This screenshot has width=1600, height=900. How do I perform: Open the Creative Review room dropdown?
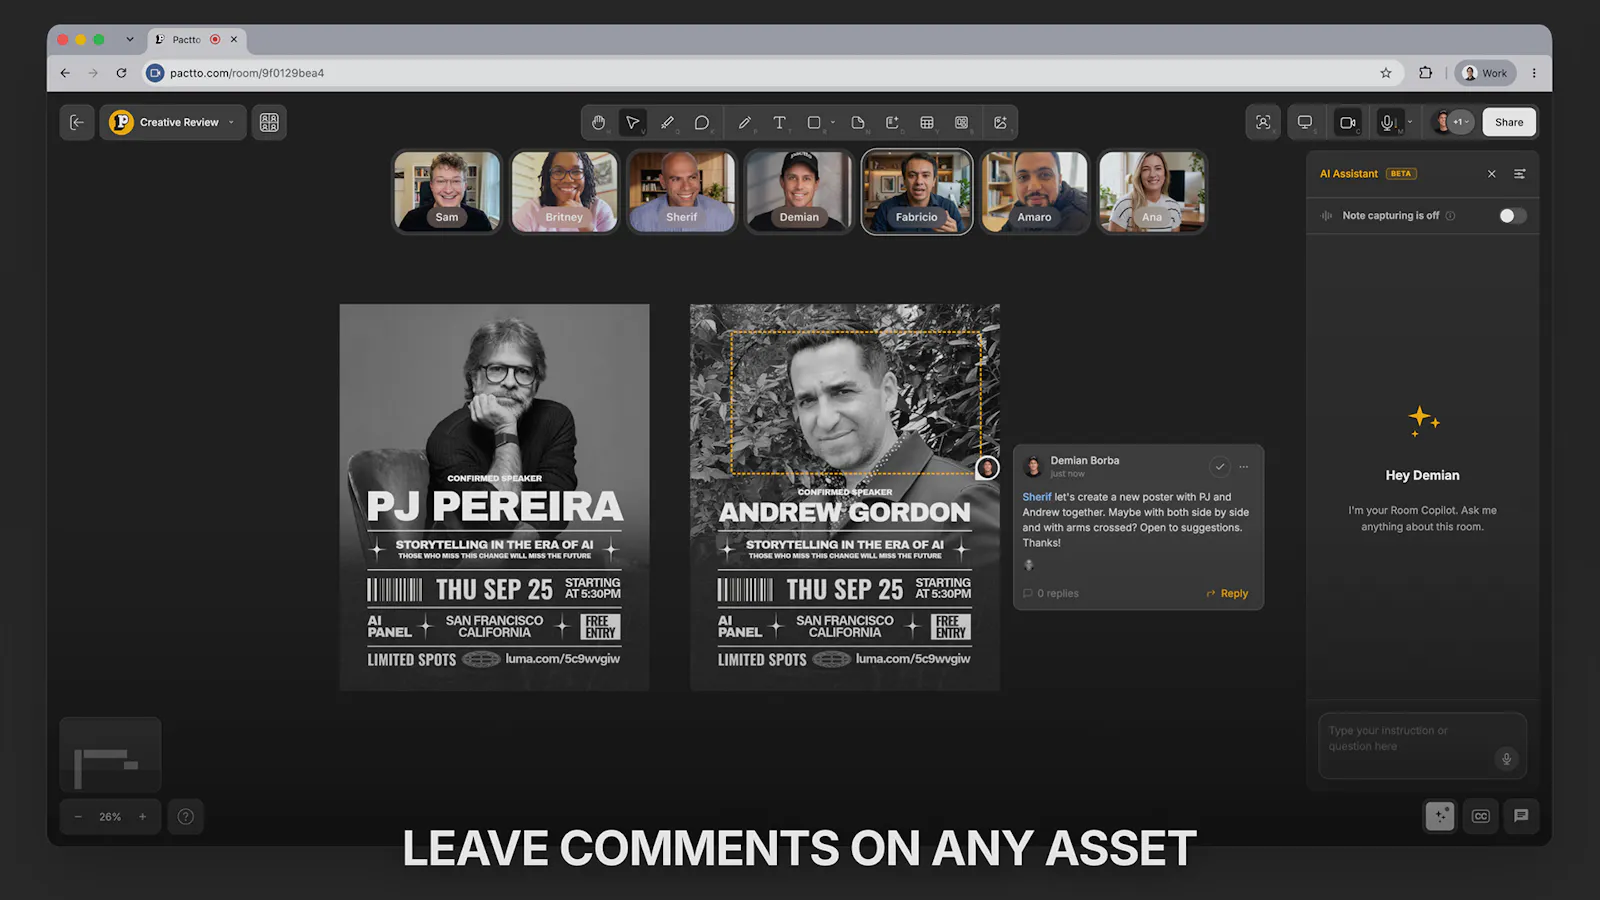coord(173,122)
